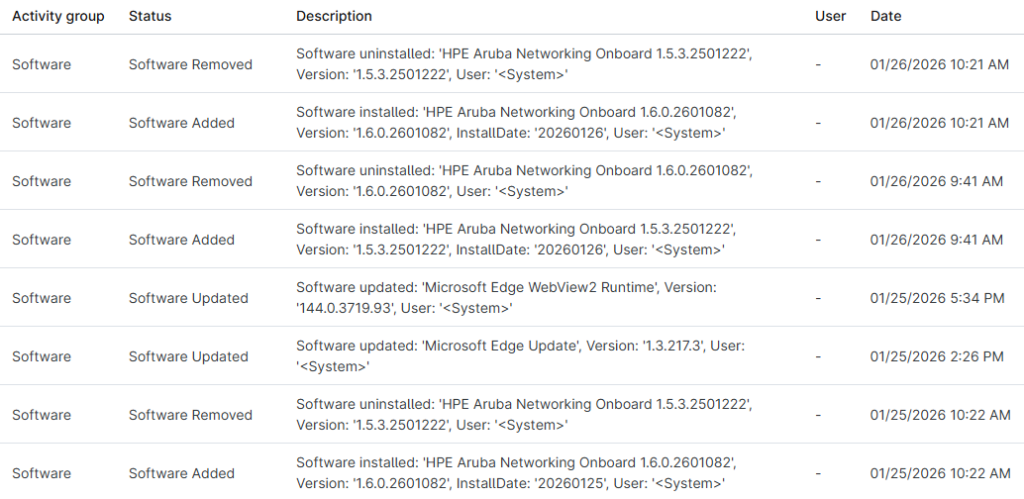Select the 01/26/2026 10:21 AM Software Added status

(x=181, y=123)
